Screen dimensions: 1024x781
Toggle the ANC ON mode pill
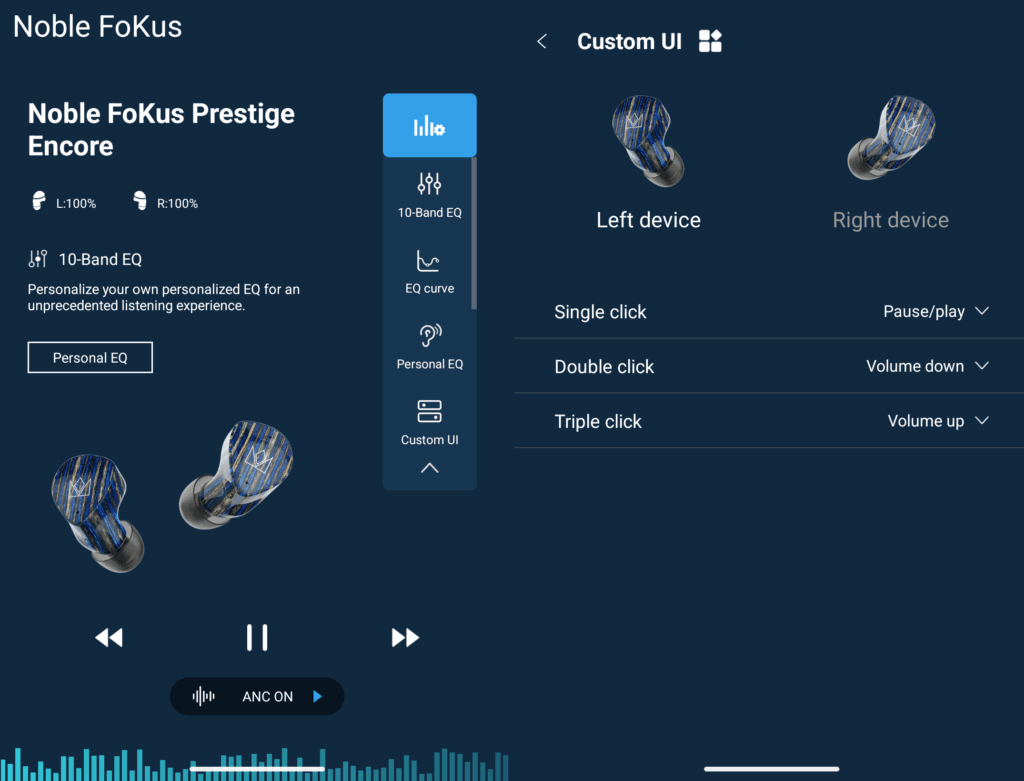[x=257, y=697]
